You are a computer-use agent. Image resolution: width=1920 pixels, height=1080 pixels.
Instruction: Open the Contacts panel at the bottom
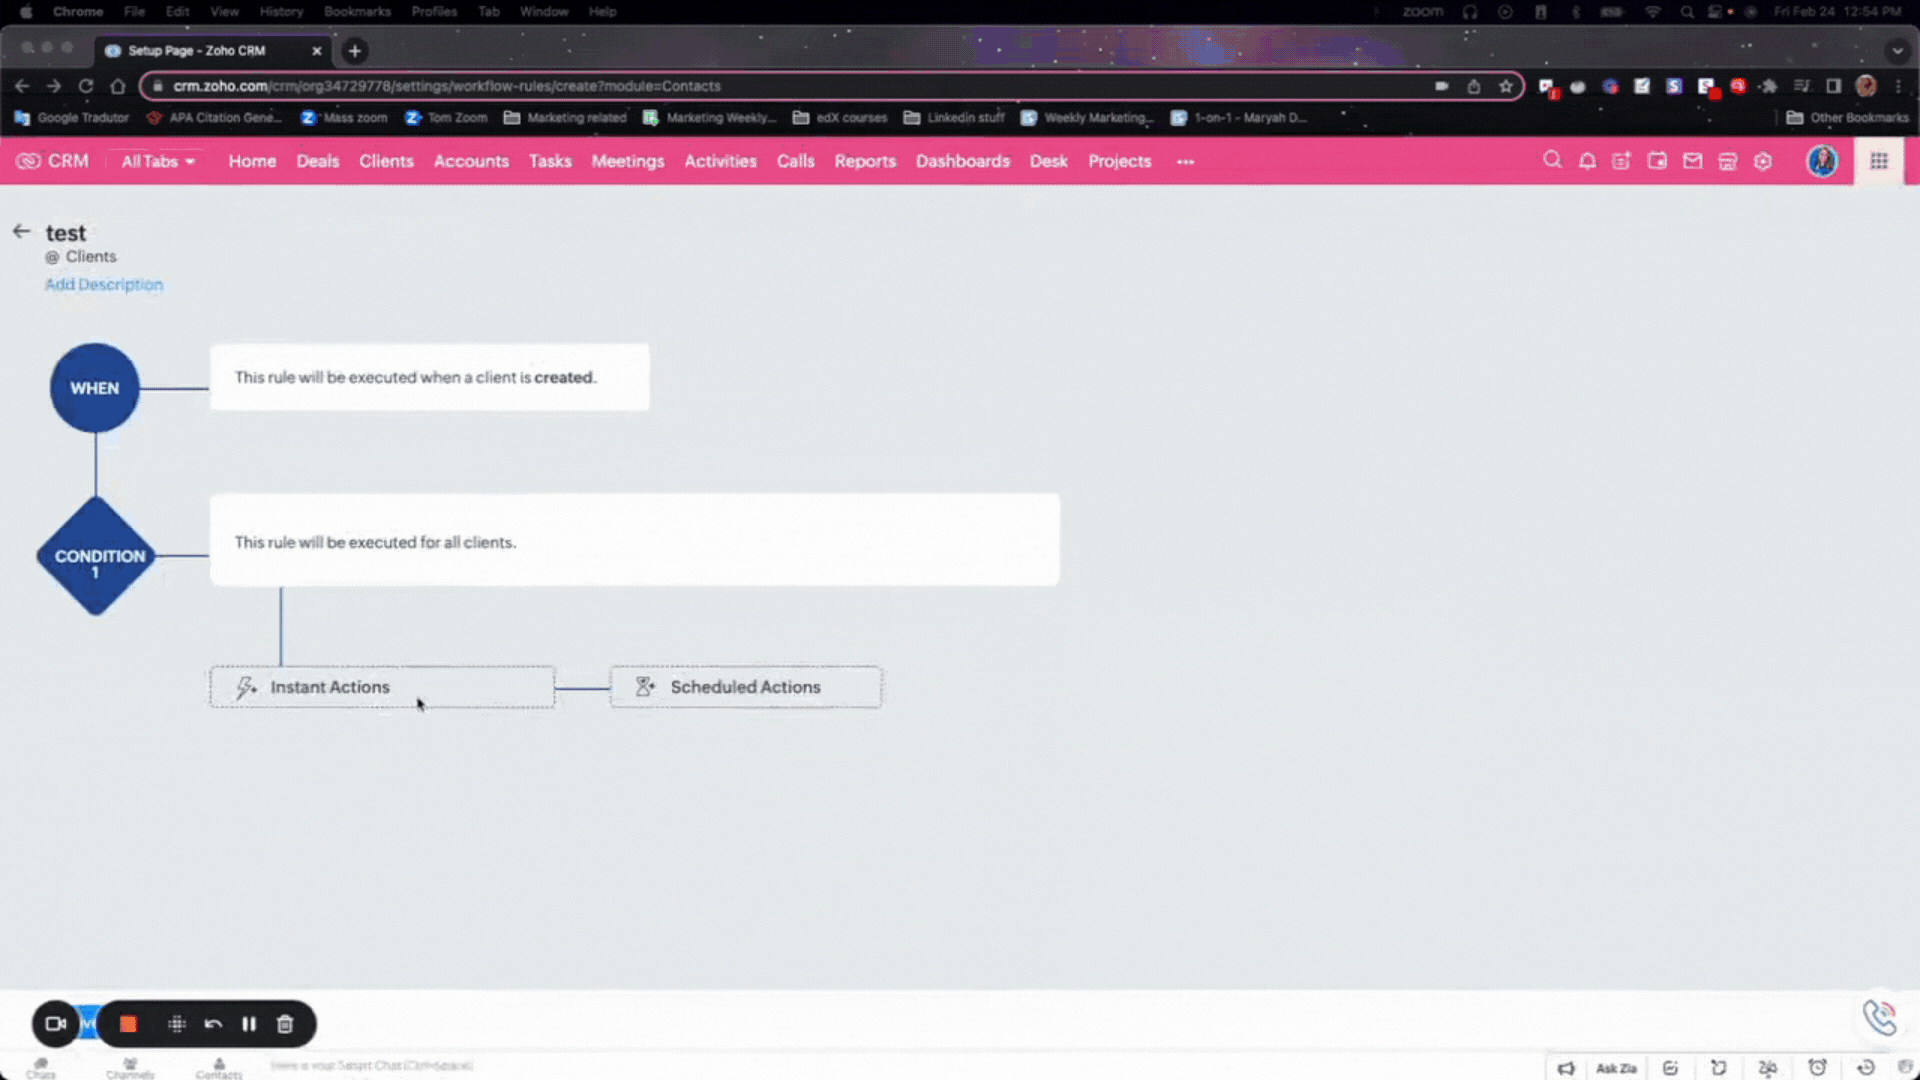click(x=219, y=1068)
